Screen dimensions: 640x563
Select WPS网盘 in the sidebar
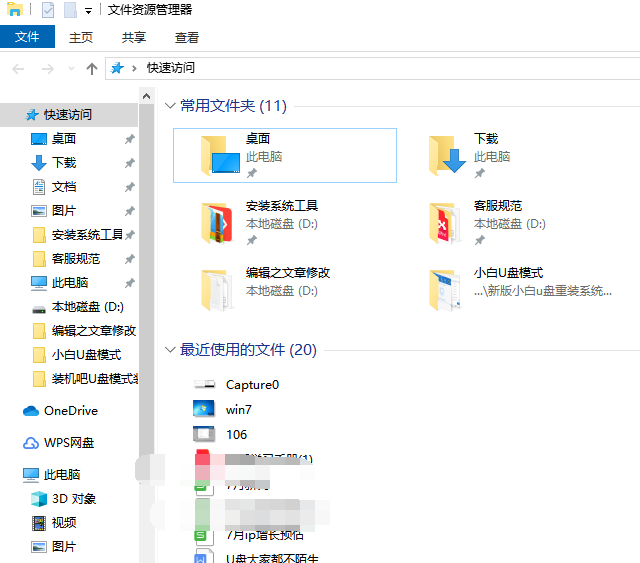coord(68,443)
